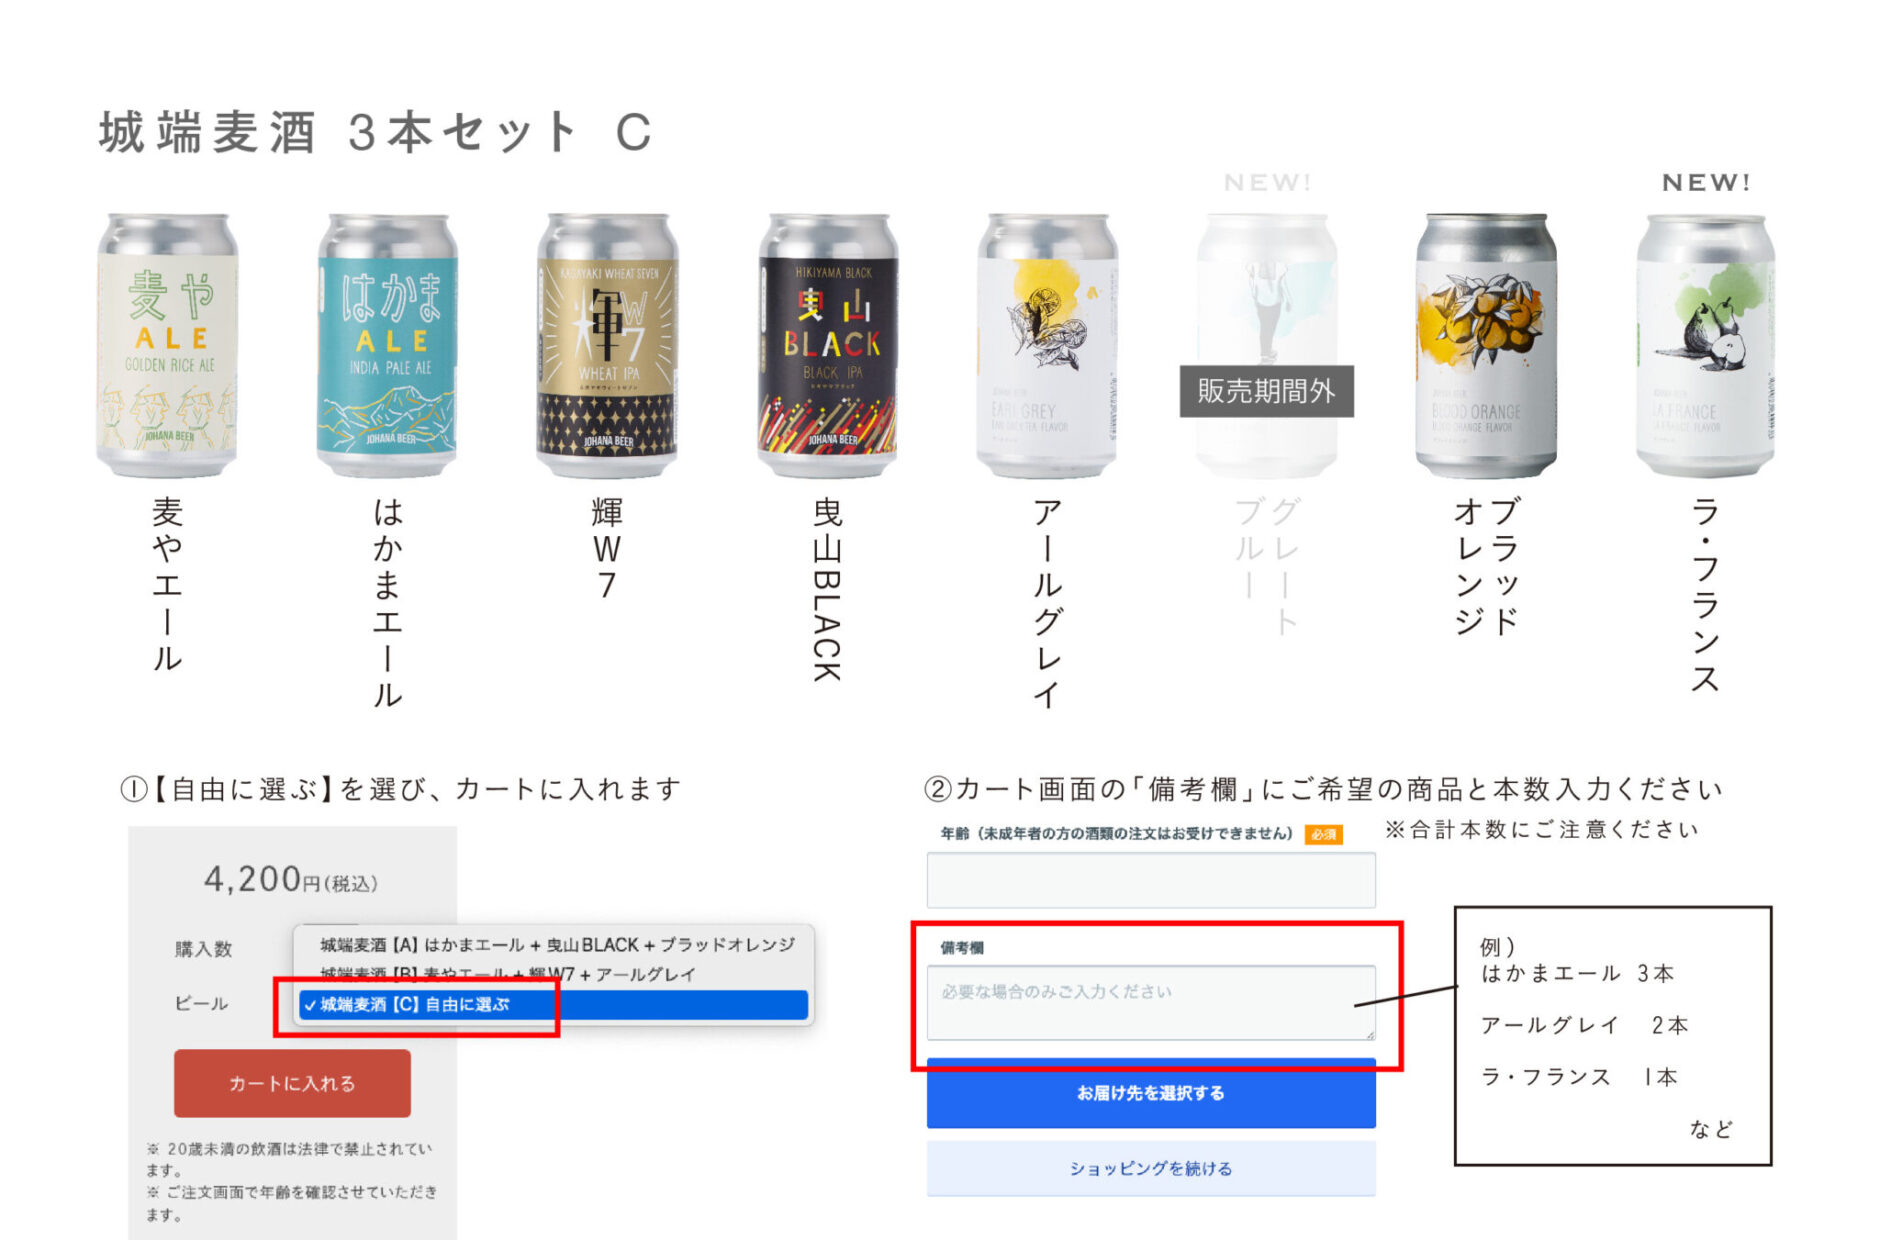Select the はかまエール India pale ale can
The width and height of the screenshot is (1880, 1240).
[x=387, y=345]
